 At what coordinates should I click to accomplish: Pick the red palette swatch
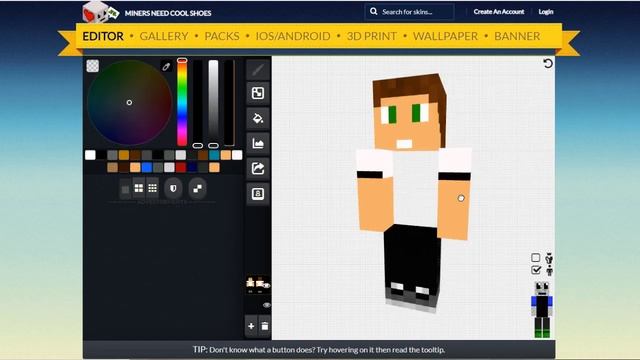pos(180,167)
